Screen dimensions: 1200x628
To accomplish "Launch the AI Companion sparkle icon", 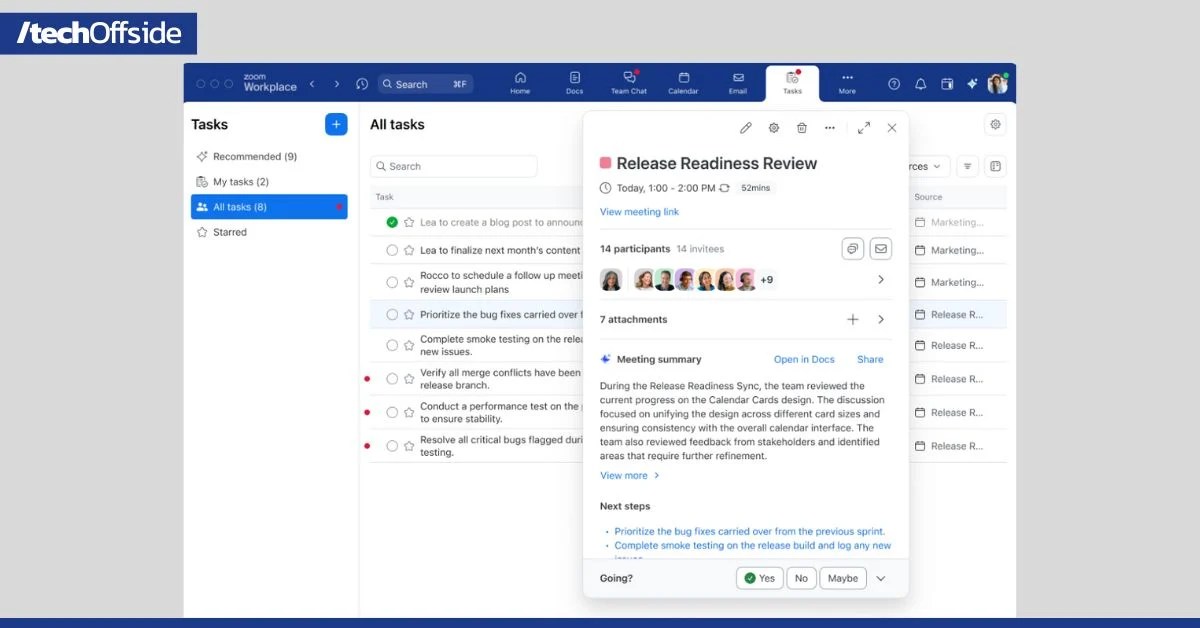I will point(972,84).
